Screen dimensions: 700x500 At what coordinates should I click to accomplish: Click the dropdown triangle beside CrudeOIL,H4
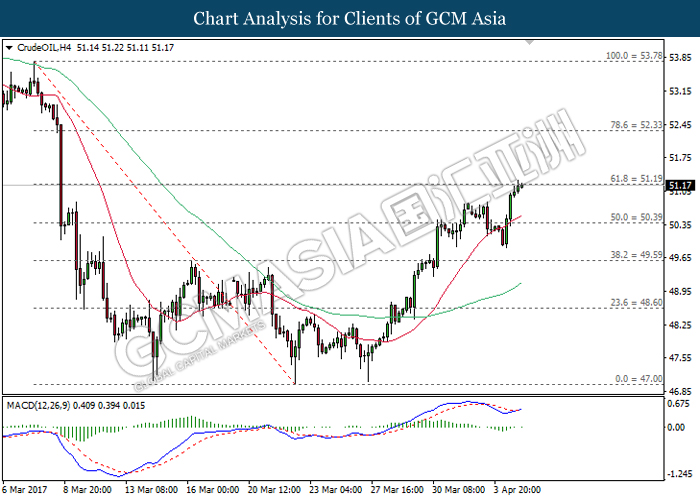click(9, 48)
